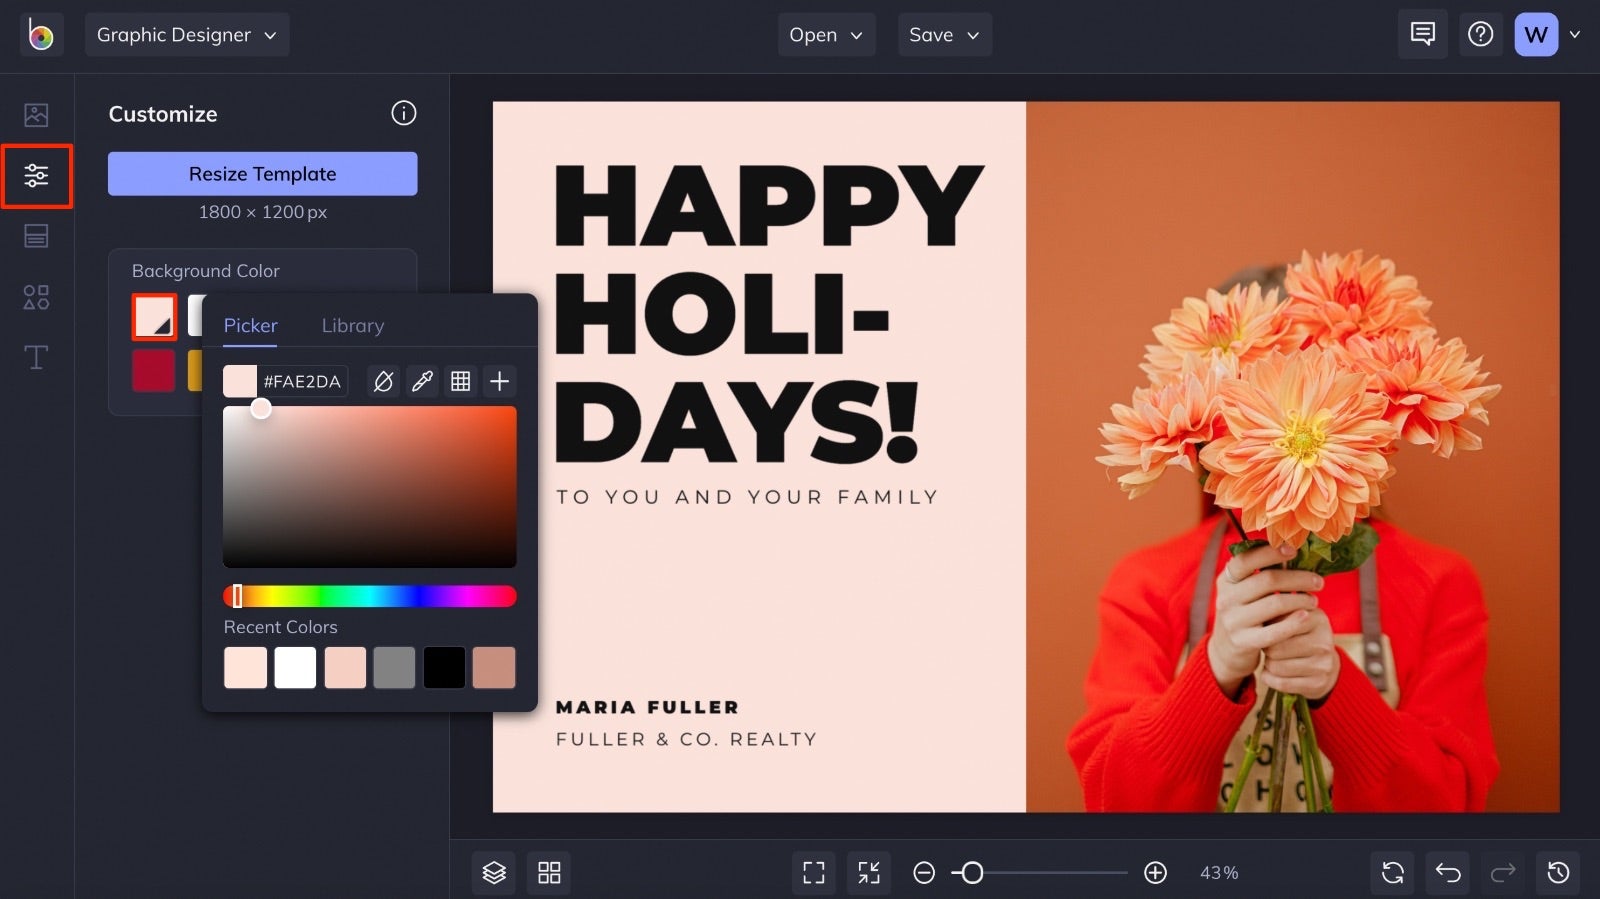Screen dimensions: 1600x899
Task: Expand the Graphic Designer dropdown
Action: (187, 35)
